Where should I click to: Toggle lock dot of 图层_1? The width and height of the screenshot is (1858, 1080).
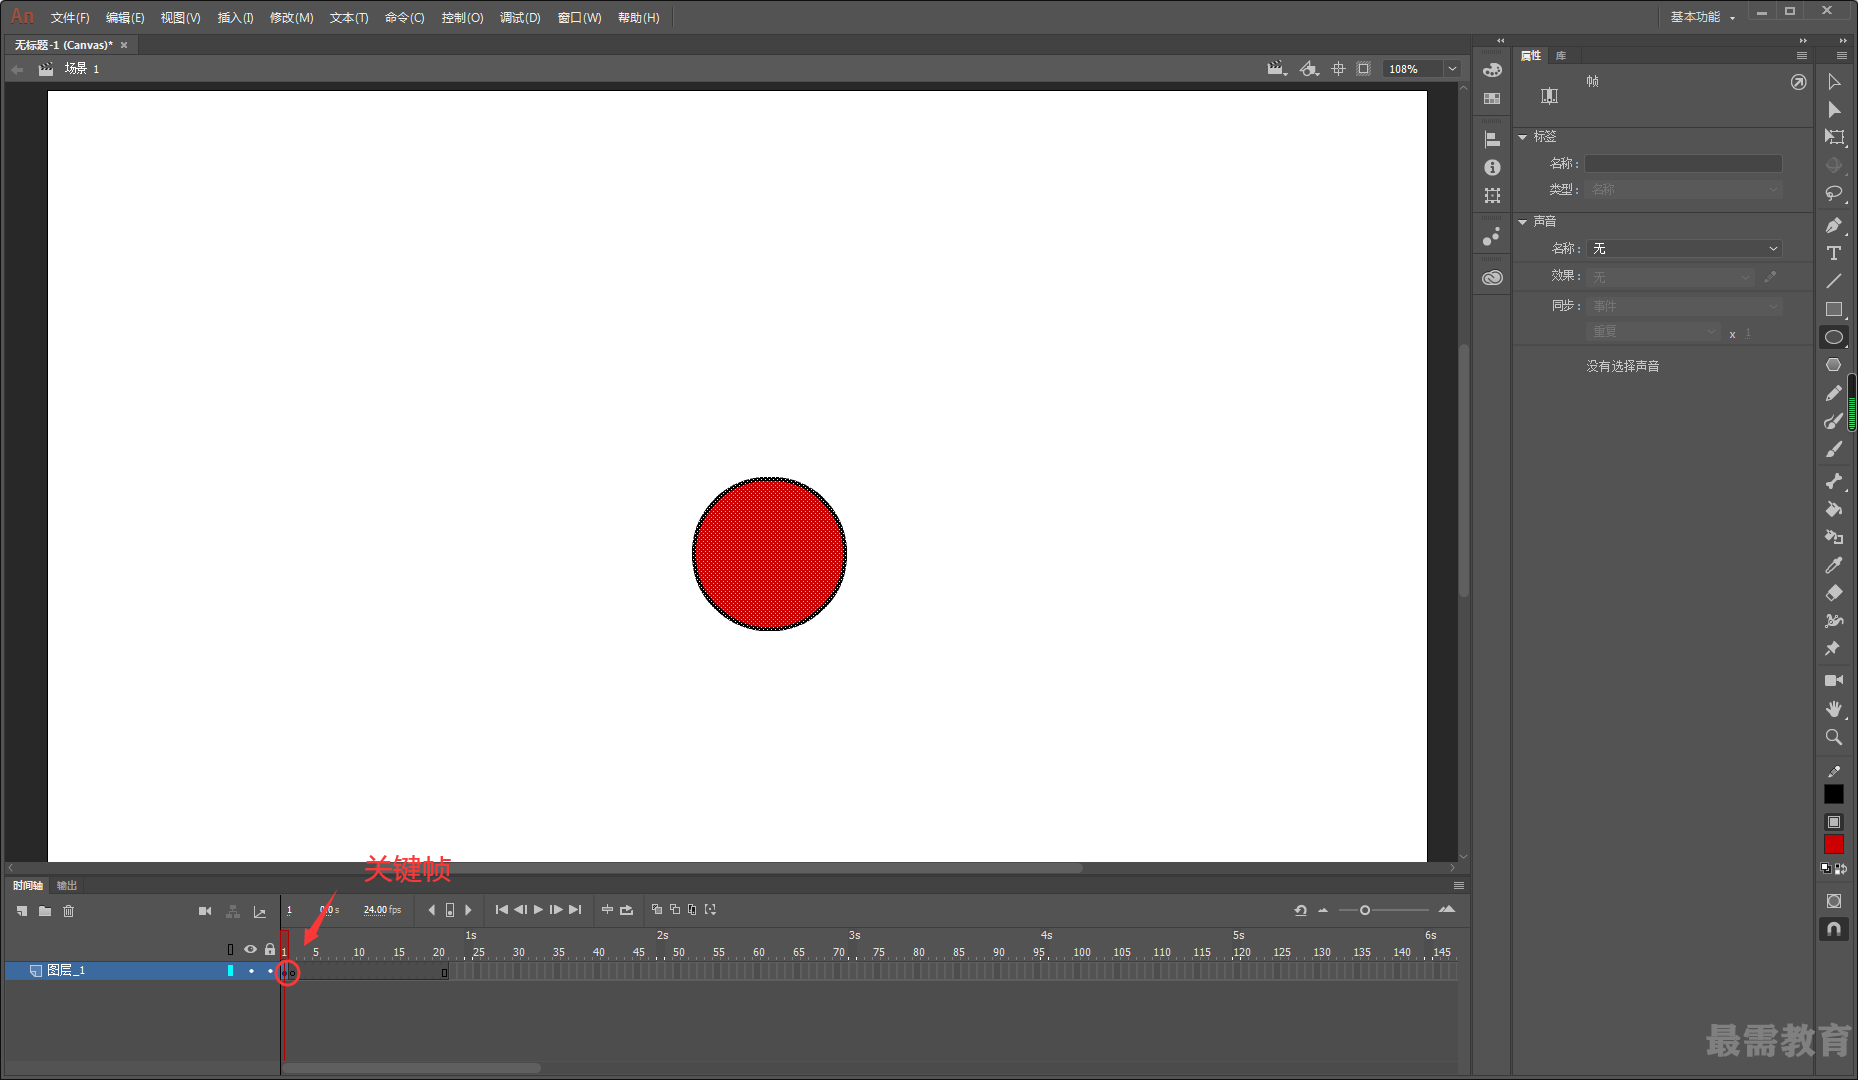click(270, 971)
